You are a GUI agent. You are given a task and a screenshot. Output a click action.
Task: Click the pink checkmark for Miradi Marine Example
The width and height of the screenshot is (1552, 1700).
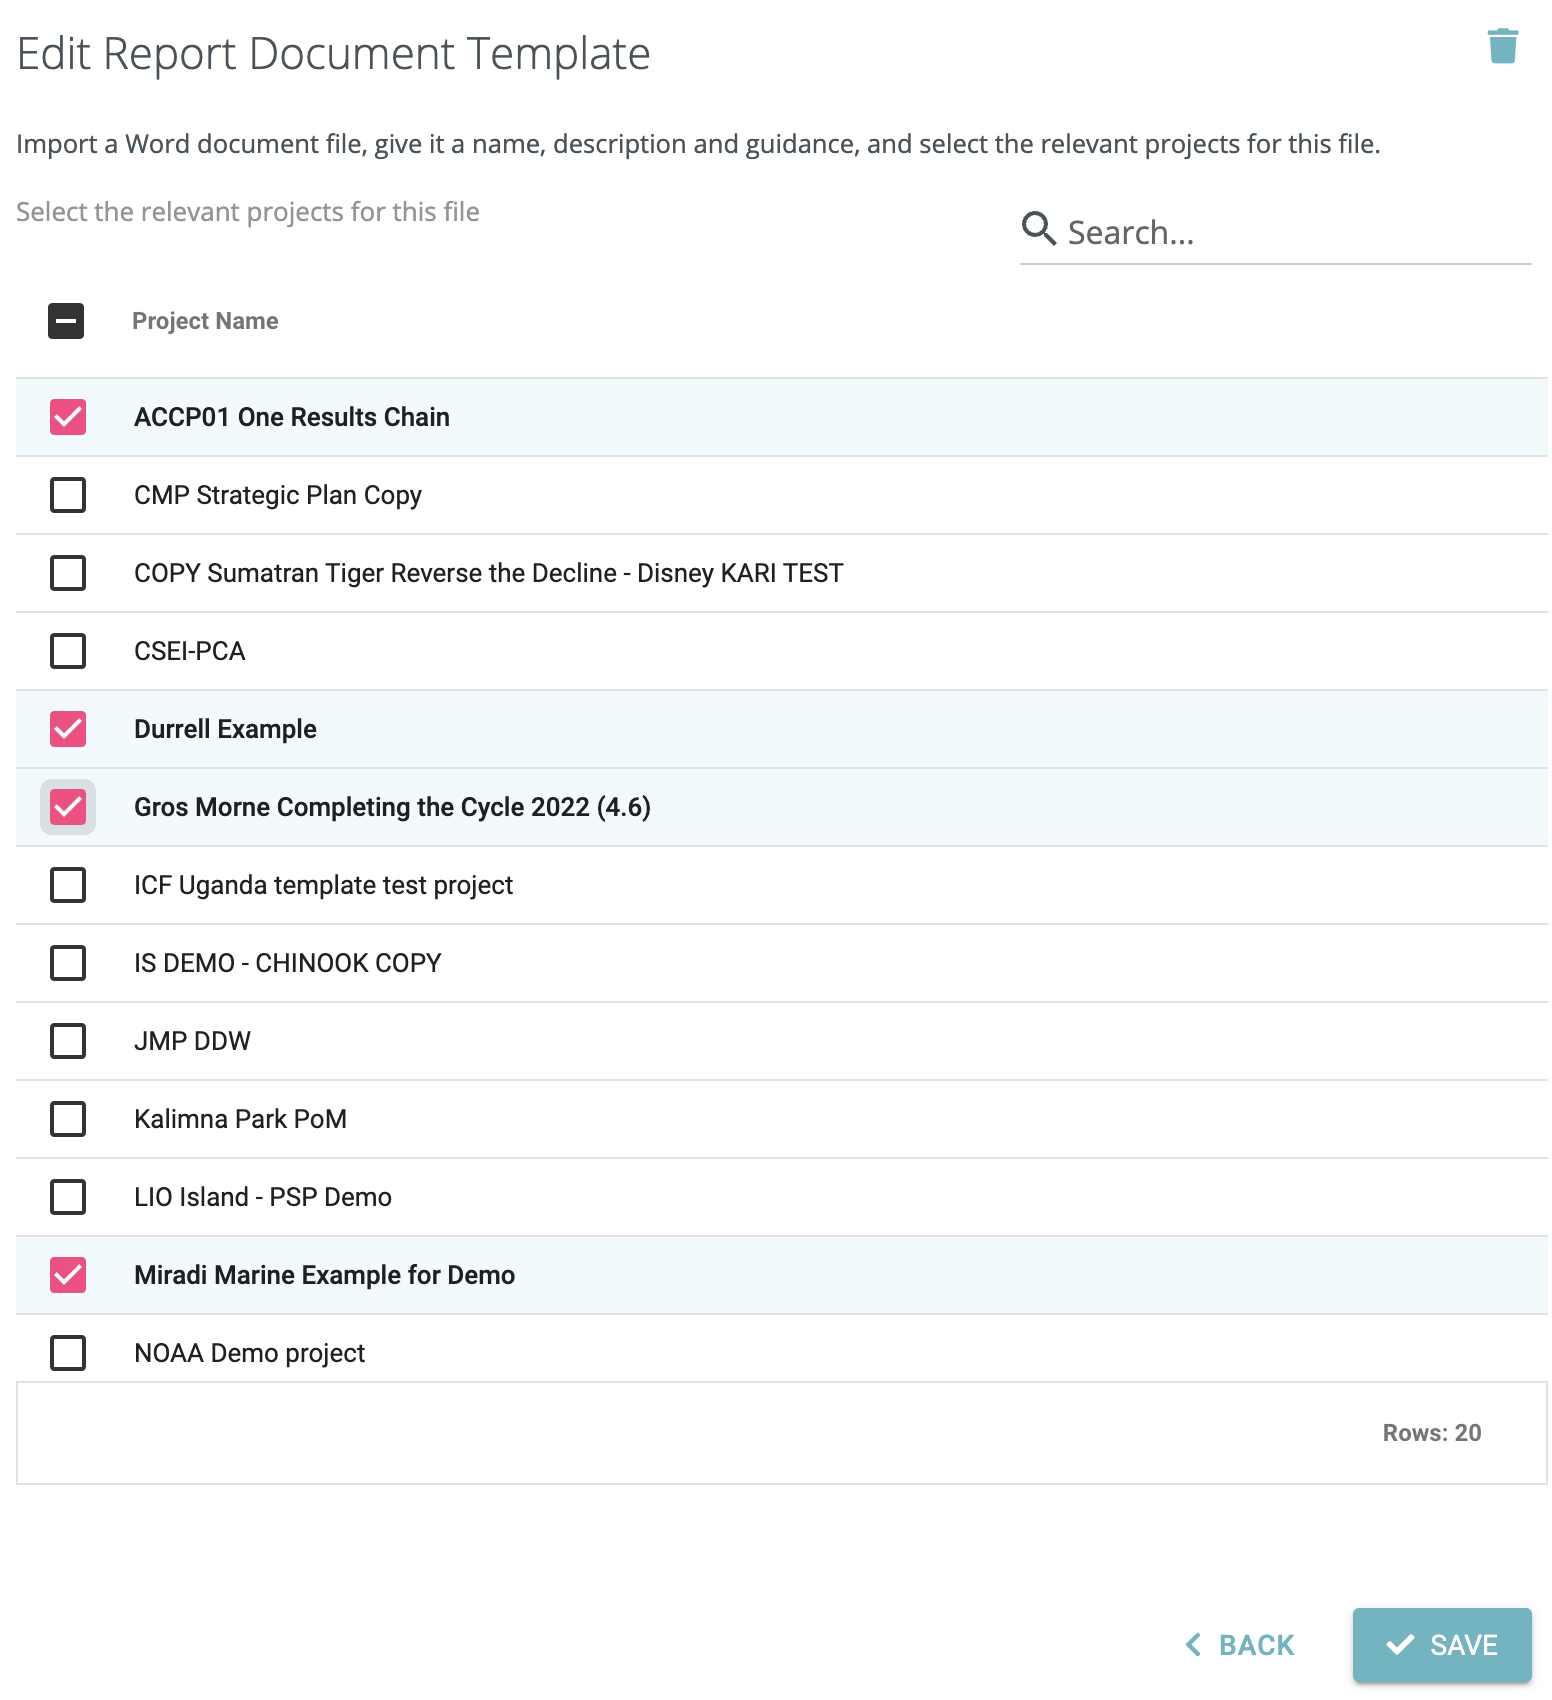66,1275
